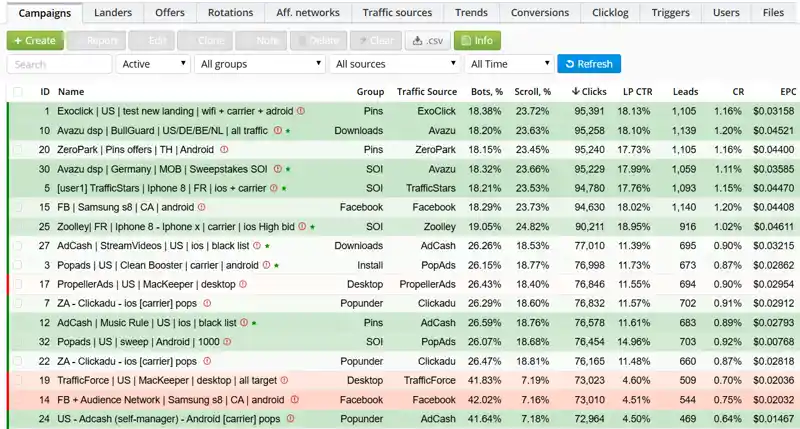Screen dimensions: 800x429
Task: Open info icon on campaign ID 22 Clickadu row
Action: click(207, 361)
